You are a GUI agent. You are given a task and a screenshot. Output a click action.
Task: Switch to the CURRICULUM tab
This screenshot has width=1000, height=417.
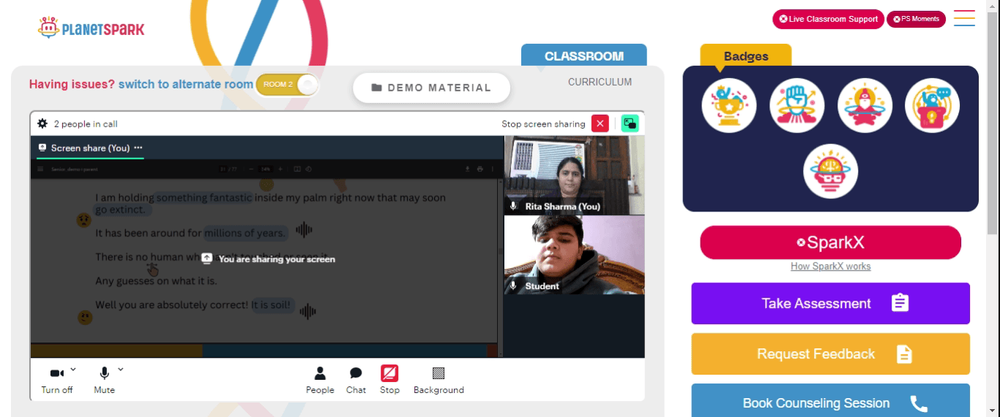pos(599,82)
